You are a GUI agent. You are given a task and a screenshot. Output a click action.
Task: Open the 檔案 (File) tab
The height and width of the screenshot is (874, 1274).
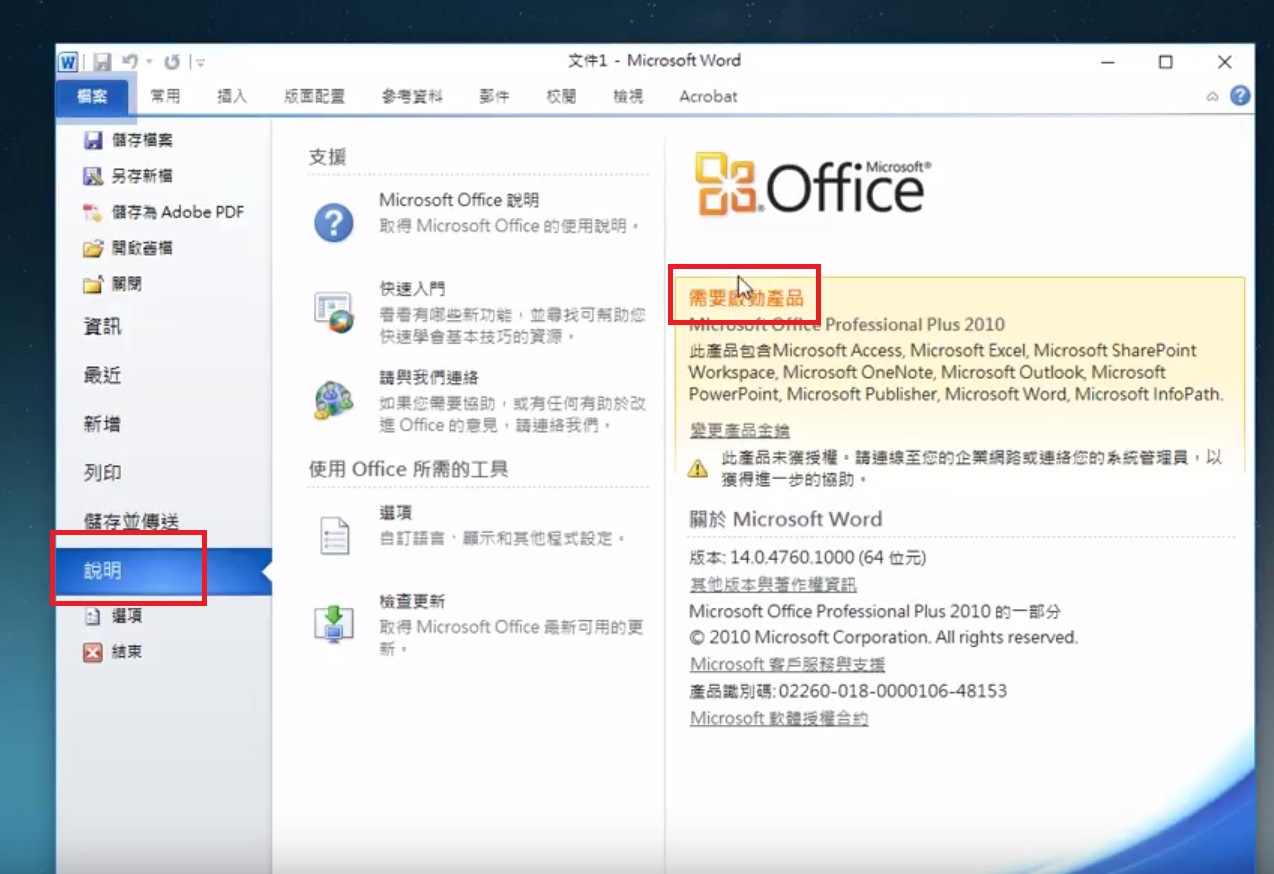tap(92, 97)
